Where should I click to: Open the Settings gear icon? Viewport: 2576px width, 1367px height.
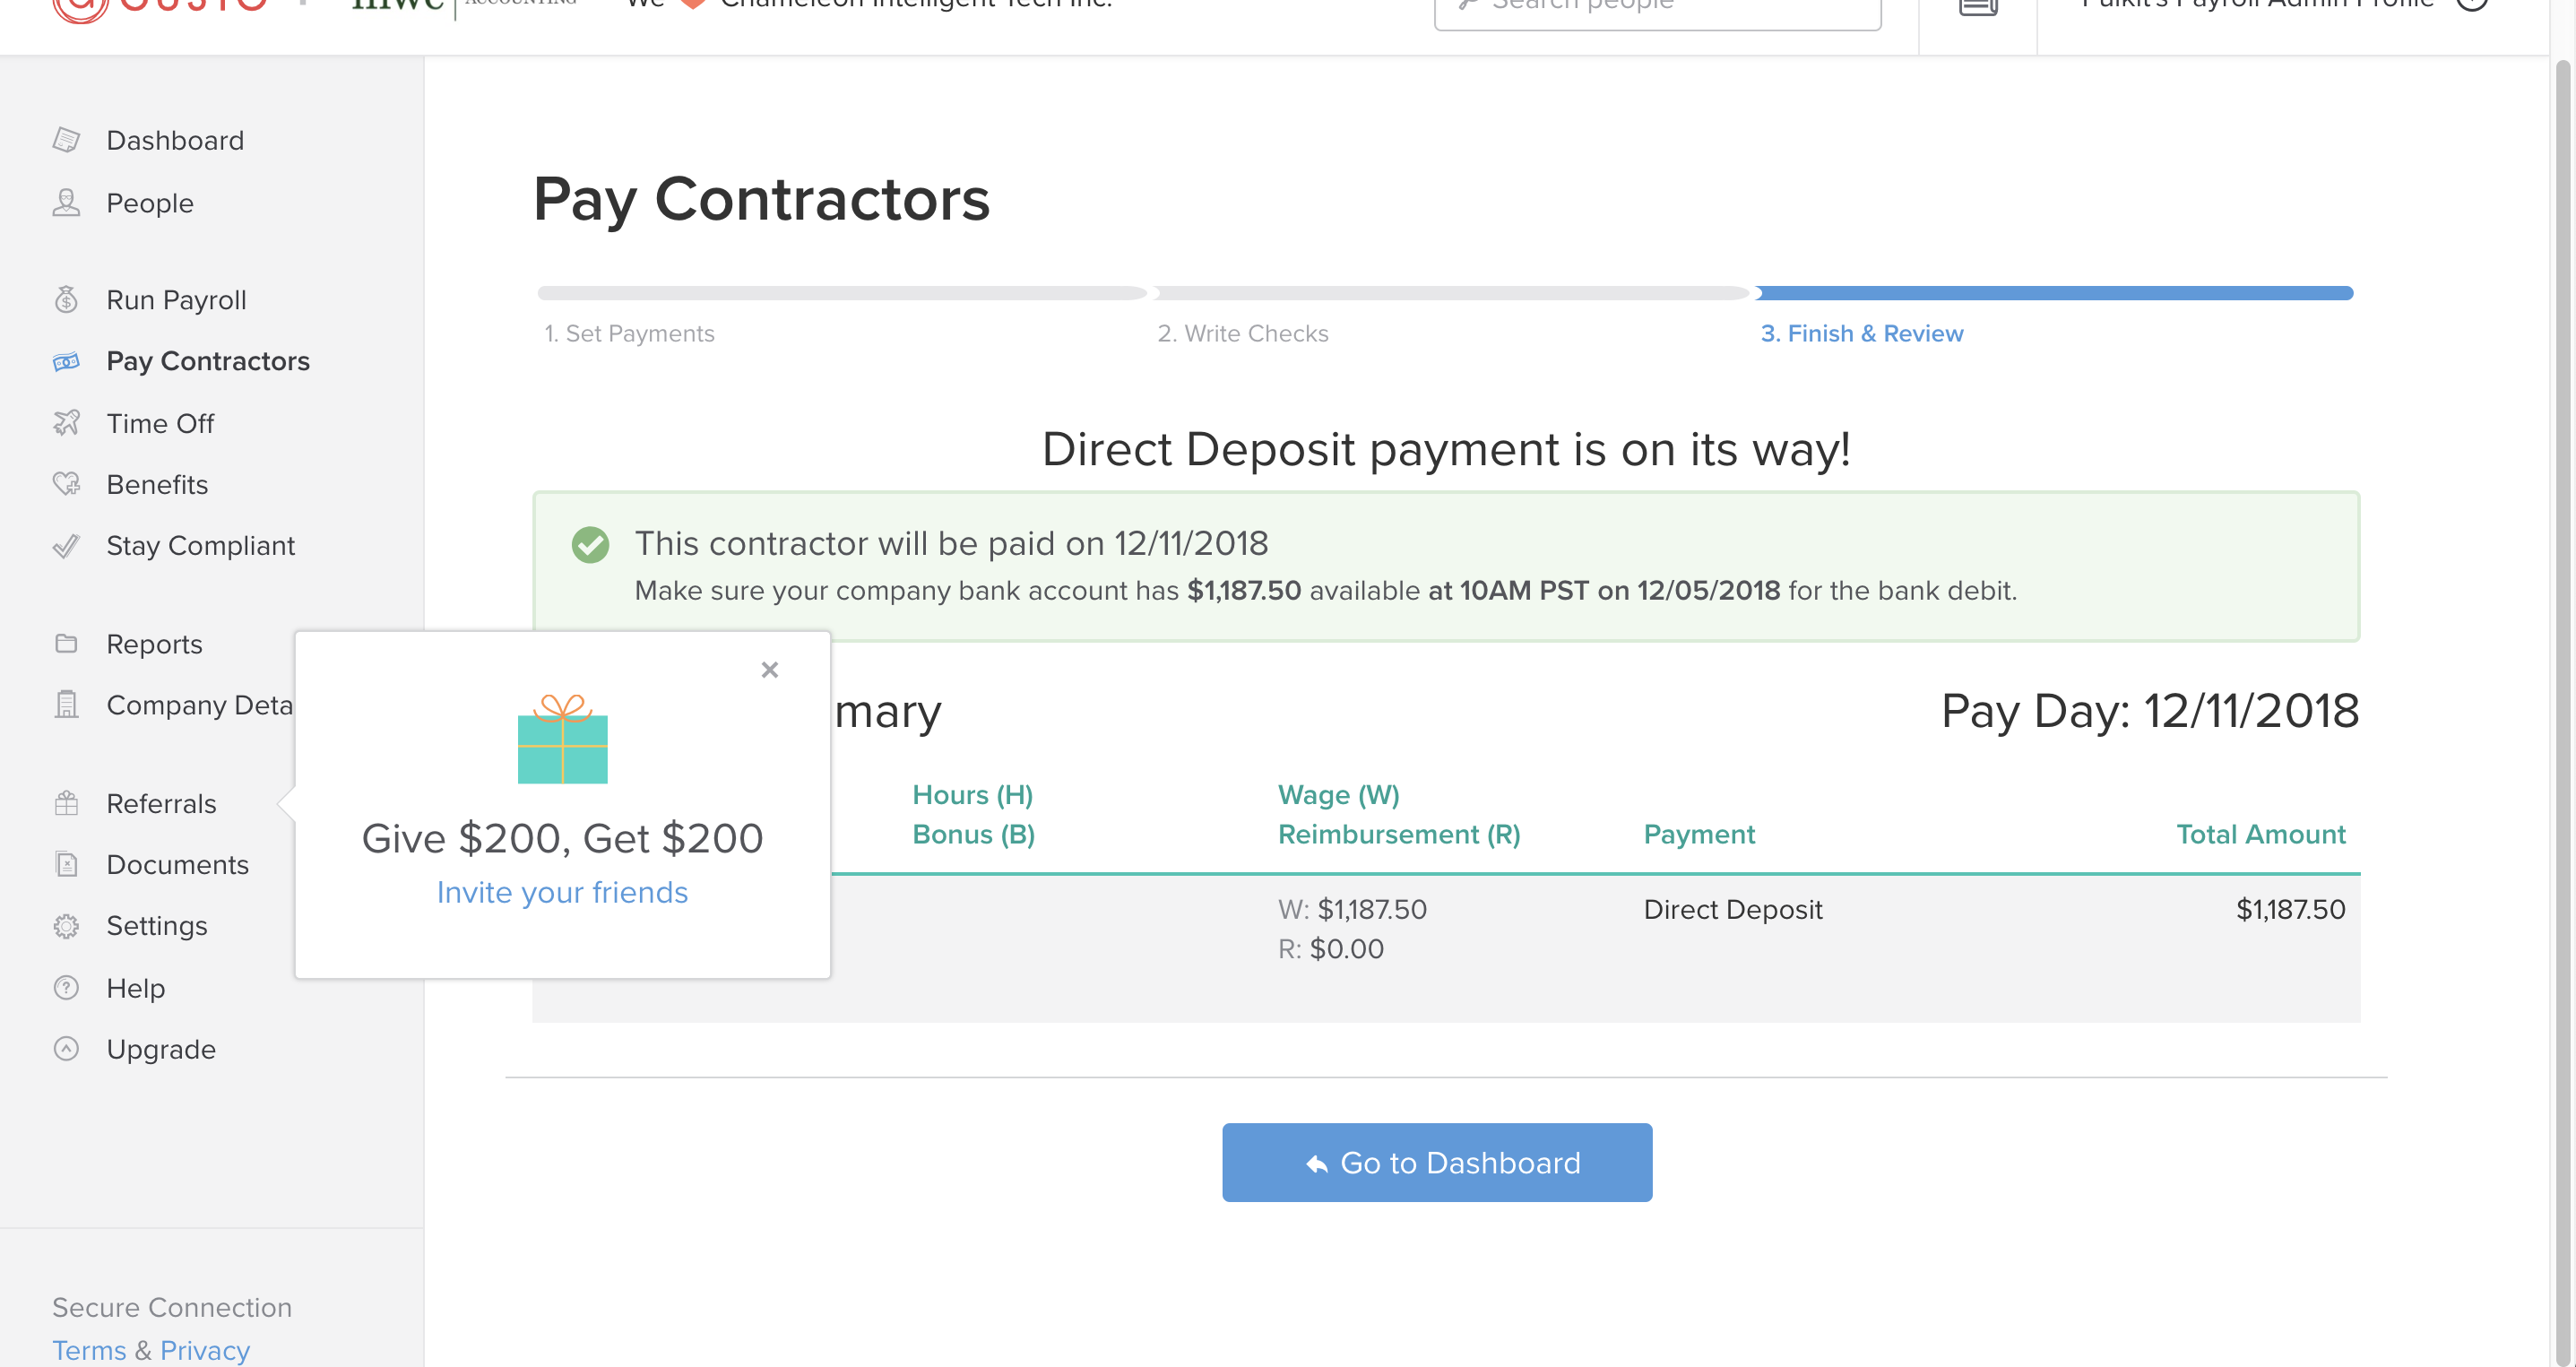(x=66, y=926)
